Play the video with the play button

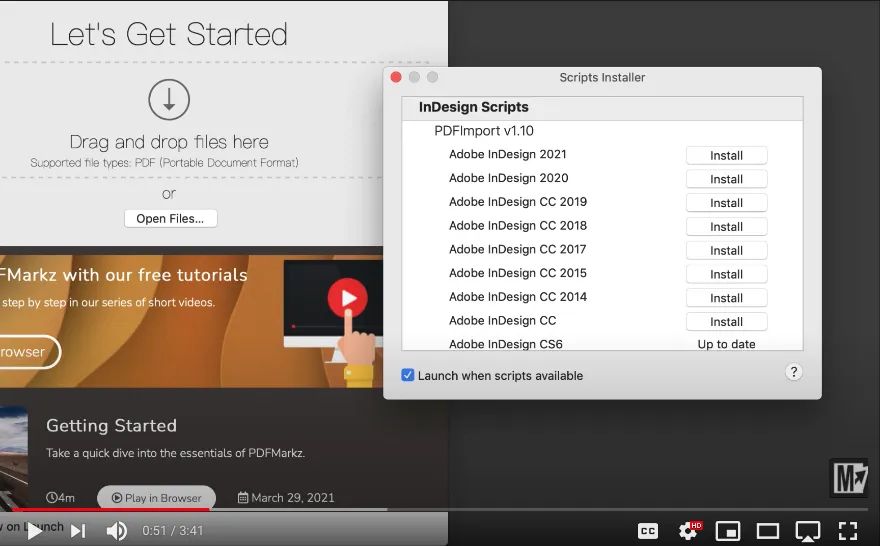(34, 531)
